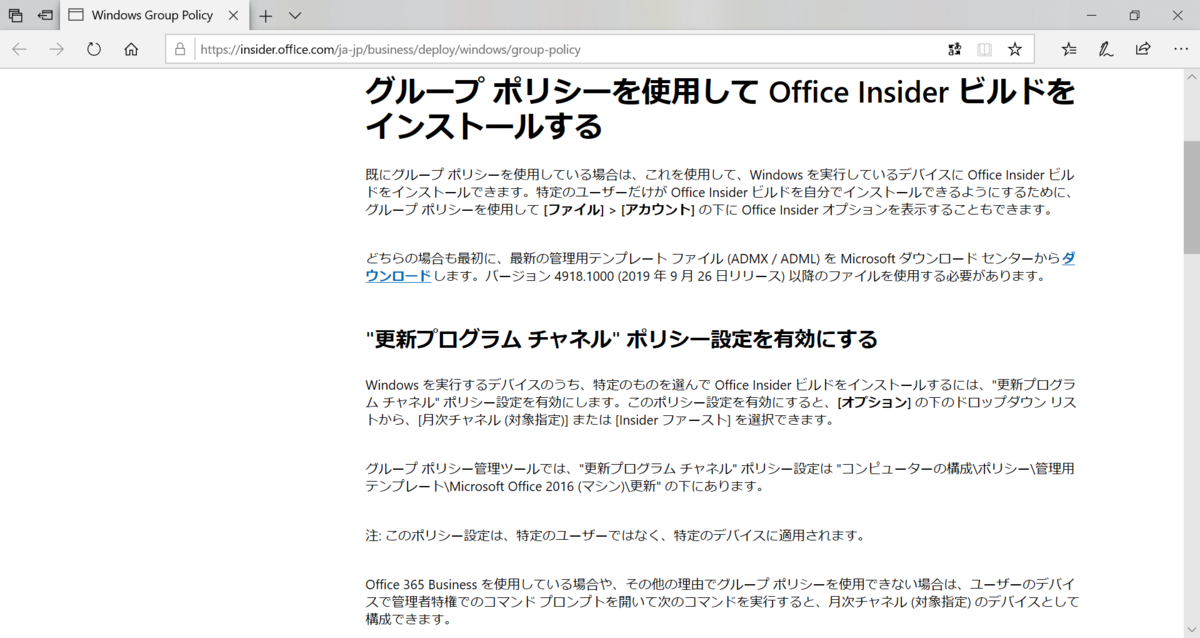Refresh the page with the reload icon

(94, 49)
